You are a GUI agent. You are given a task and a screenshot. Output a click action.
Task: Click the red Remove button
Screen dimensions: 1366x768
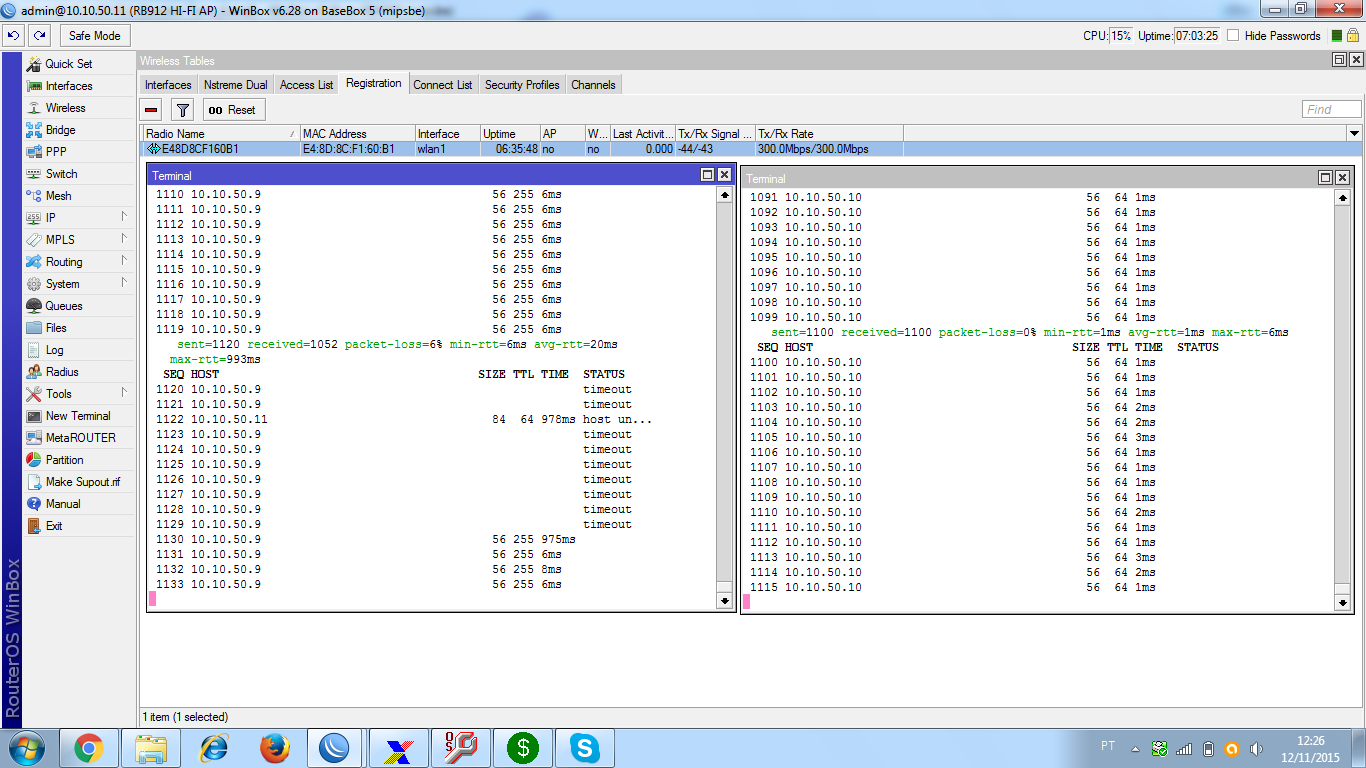tap(152, 110)
